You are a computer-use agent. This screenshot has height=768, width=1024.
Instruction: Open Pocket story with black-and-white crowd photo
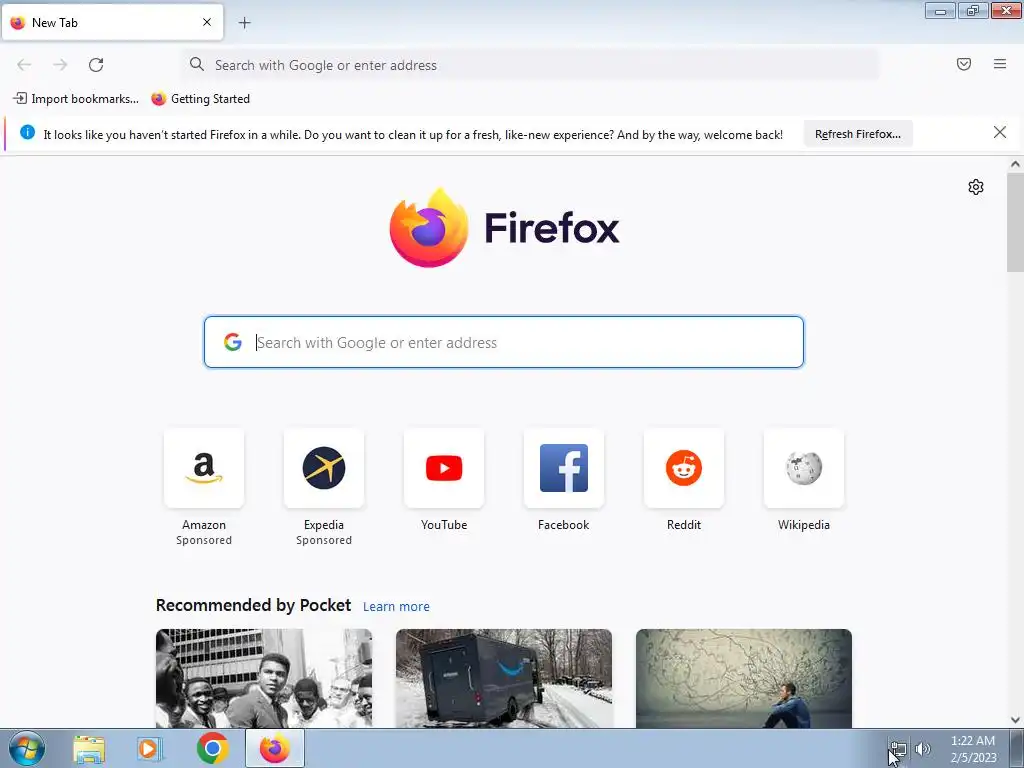click(264, 678)
